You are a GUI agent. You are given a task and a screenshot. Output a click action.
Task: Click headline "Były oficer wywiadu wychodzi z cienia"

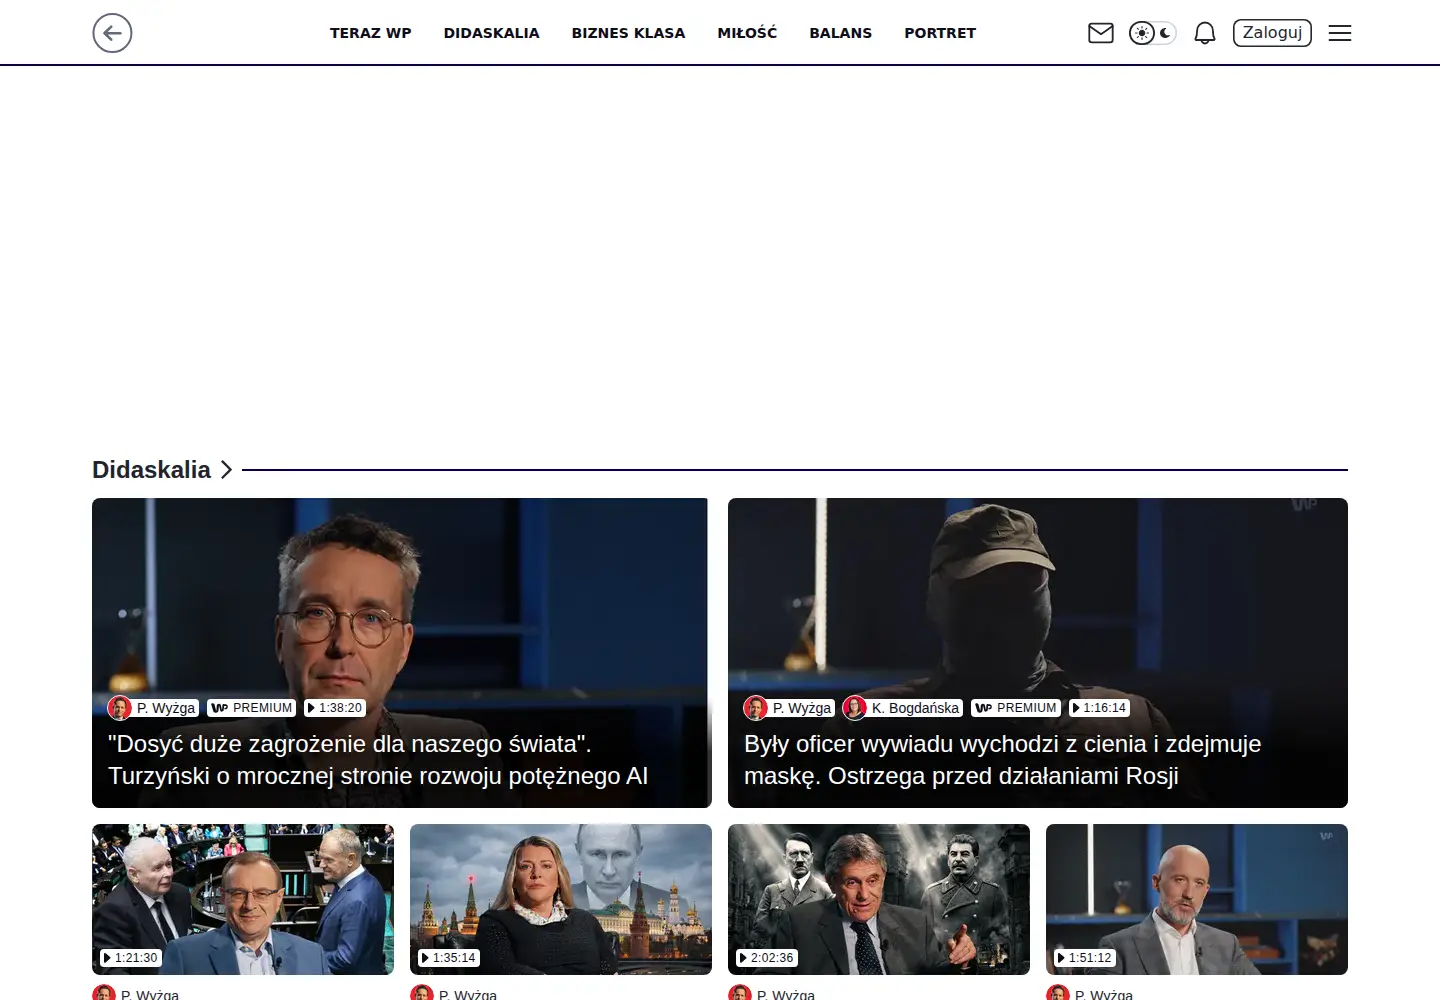tap(1003, 760)
